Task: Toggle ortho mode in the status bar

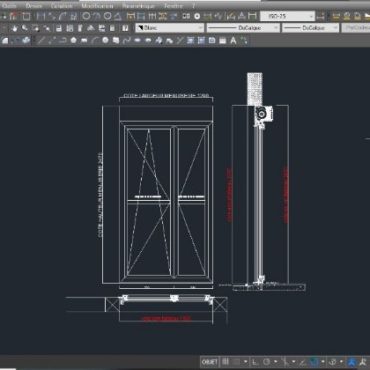Action: click(255, 362)
